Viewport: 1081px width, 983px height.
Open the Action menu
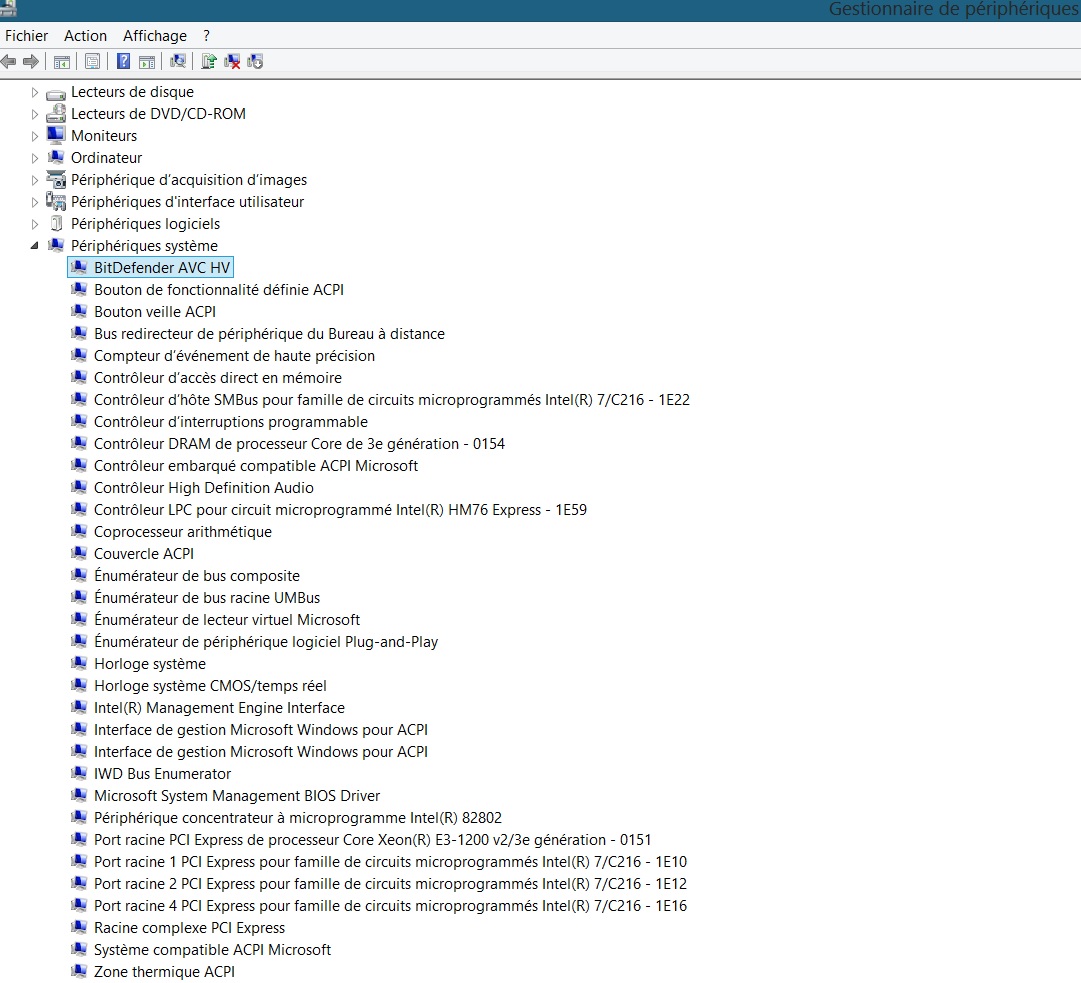pos(85,36)
